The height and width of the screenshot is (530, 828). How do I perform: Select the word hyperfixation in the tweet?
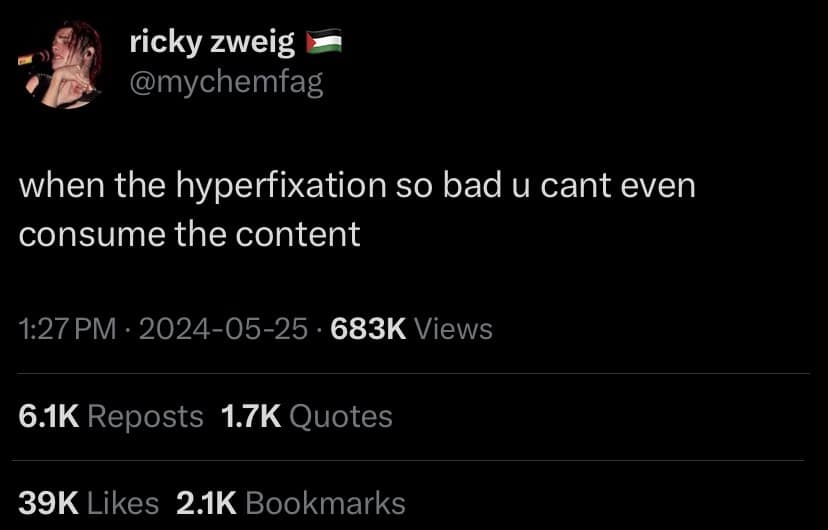pyautogui.click(x=280, y=186)
